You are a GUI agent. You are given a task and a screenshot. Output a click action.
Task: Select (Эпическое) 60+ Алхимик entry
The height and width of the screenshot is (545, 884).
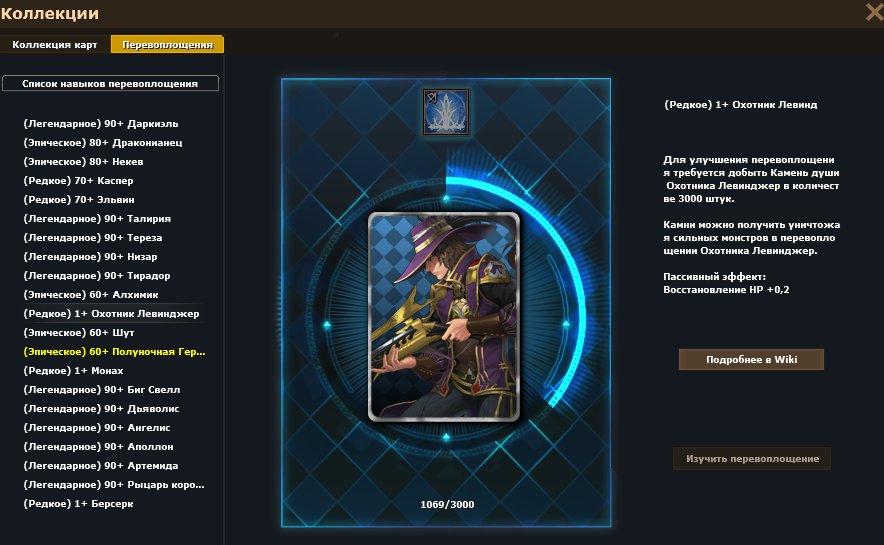point(91,295)
